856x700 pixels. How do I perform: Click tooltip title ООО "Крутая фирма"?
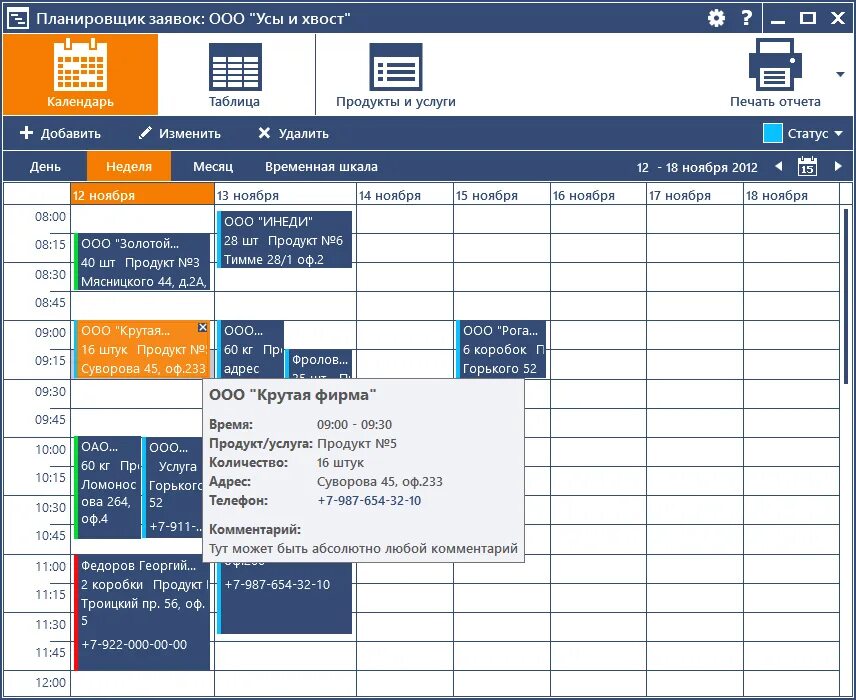(x=293, y=395)
